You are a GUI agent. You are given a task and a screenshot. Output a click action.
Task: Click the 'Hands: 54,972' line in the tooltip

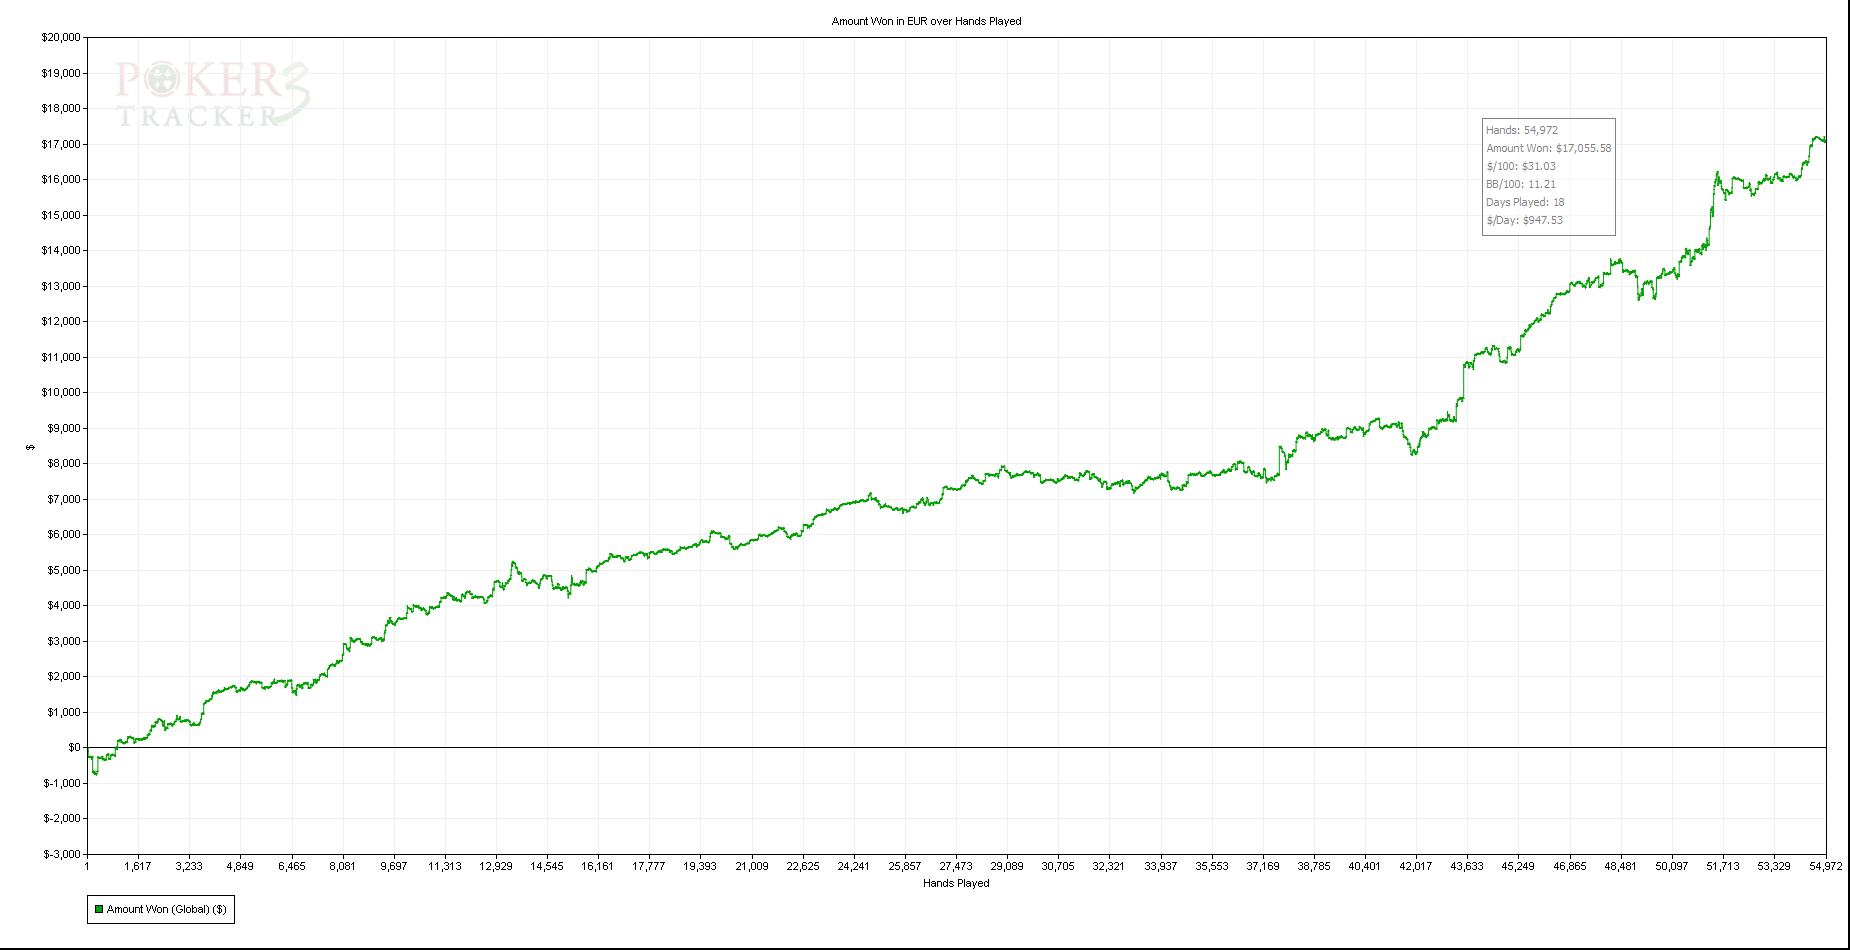pos(1522,130)
